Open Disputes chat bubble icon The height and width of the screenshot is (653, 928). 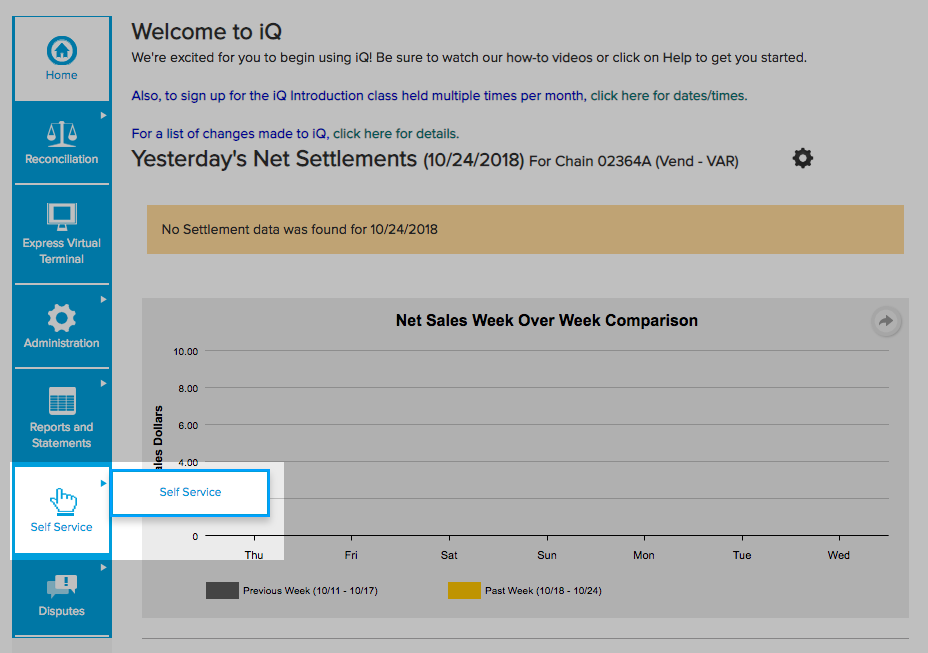pyautogui.click(x=62, y=586)
